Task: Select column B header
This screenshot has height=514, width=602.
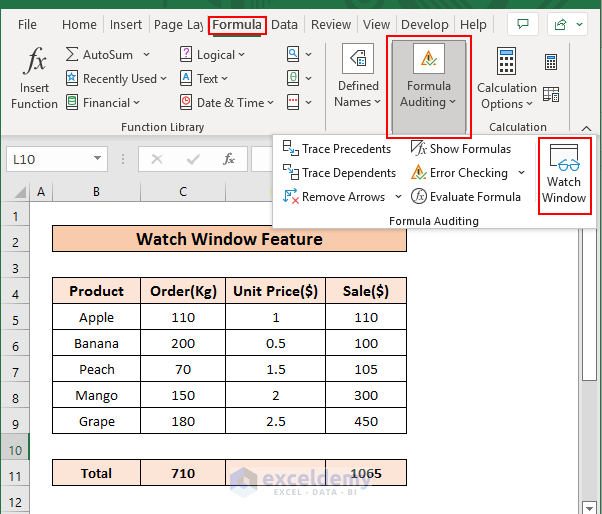Action: [96, 192]
